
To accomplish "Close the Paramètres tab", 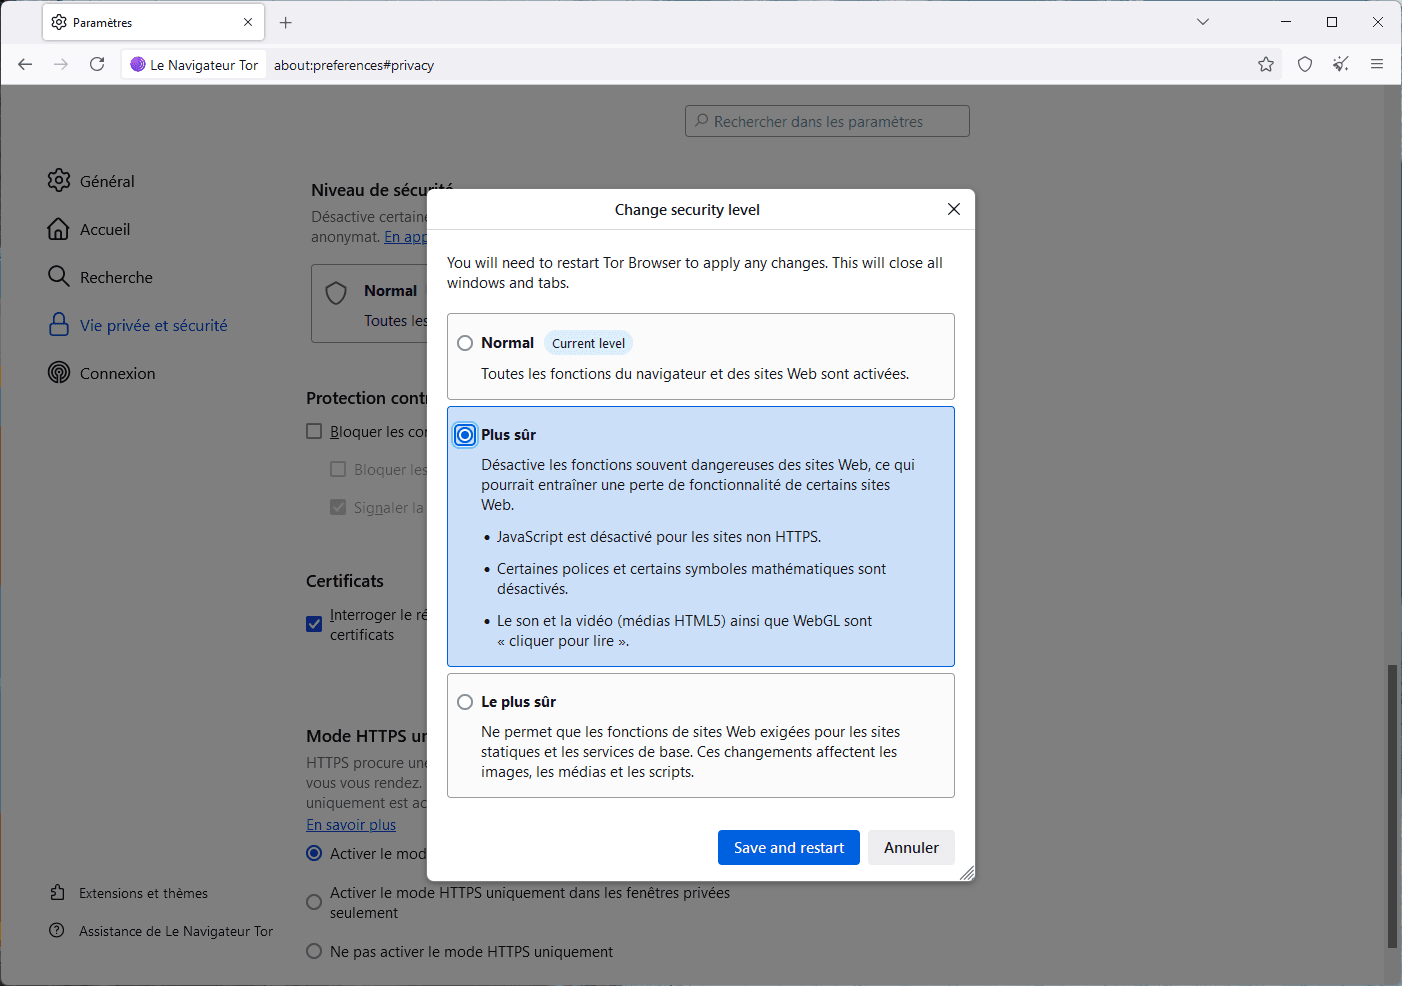I will click(248, 22).
